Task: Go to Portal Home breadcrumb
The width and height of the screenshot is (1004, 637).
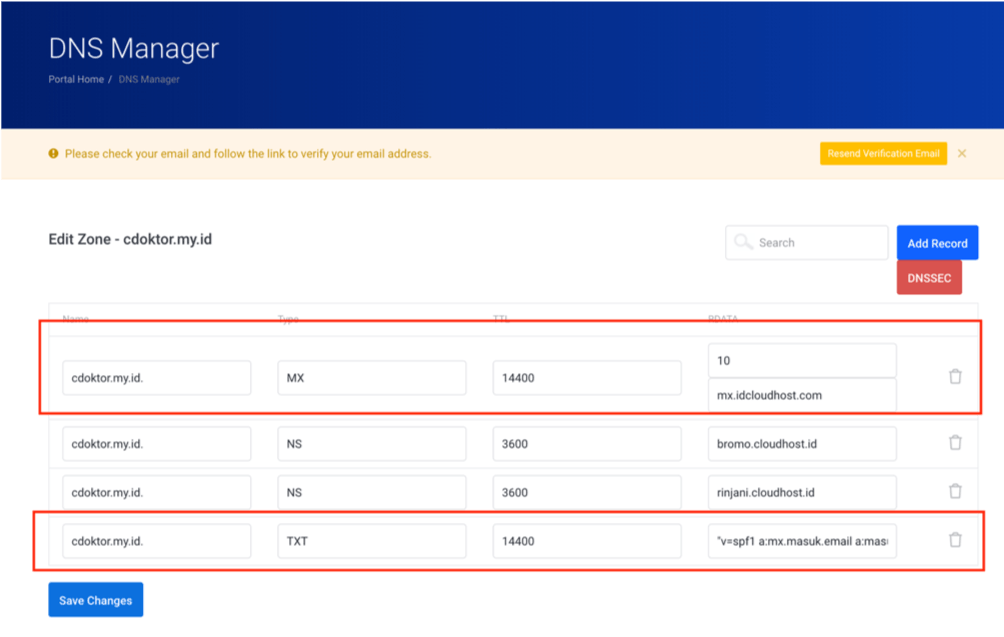Action: [76, 79]
